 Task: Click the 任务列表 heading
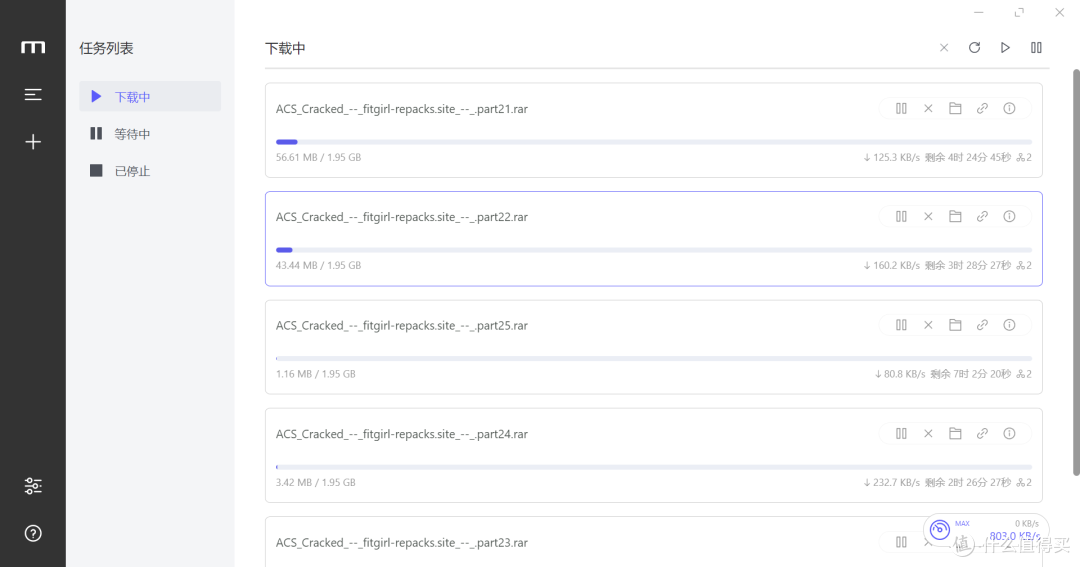pos(106,48)
